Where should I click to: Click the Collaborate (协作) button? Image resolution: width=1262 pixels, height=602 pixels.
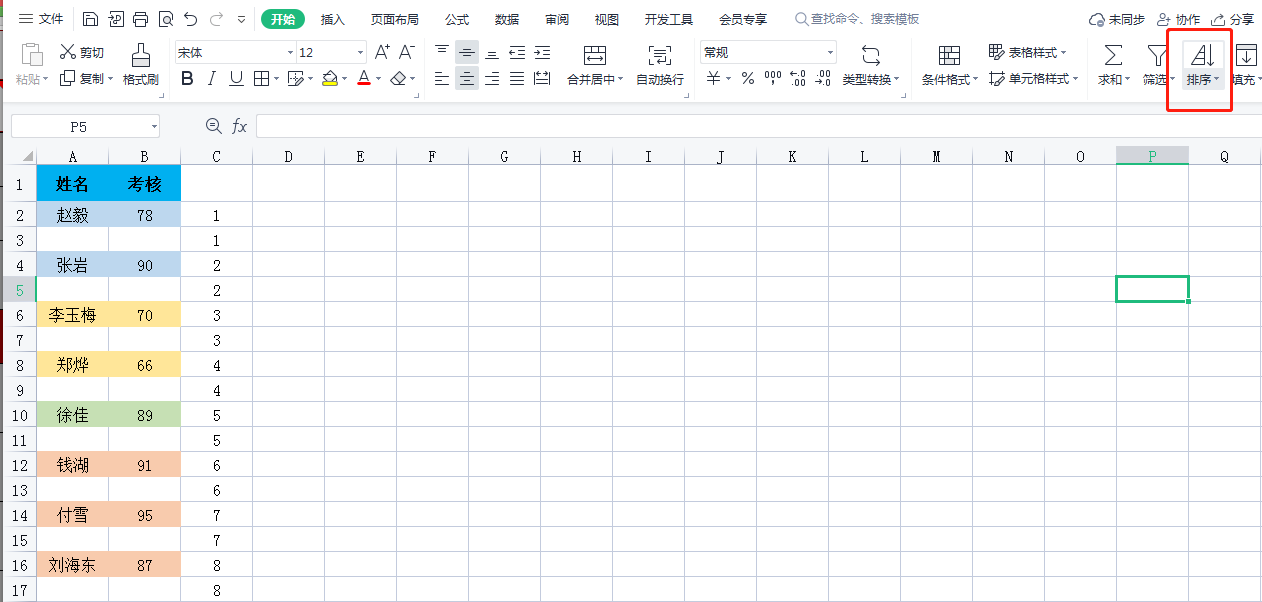click(1178, 19)
